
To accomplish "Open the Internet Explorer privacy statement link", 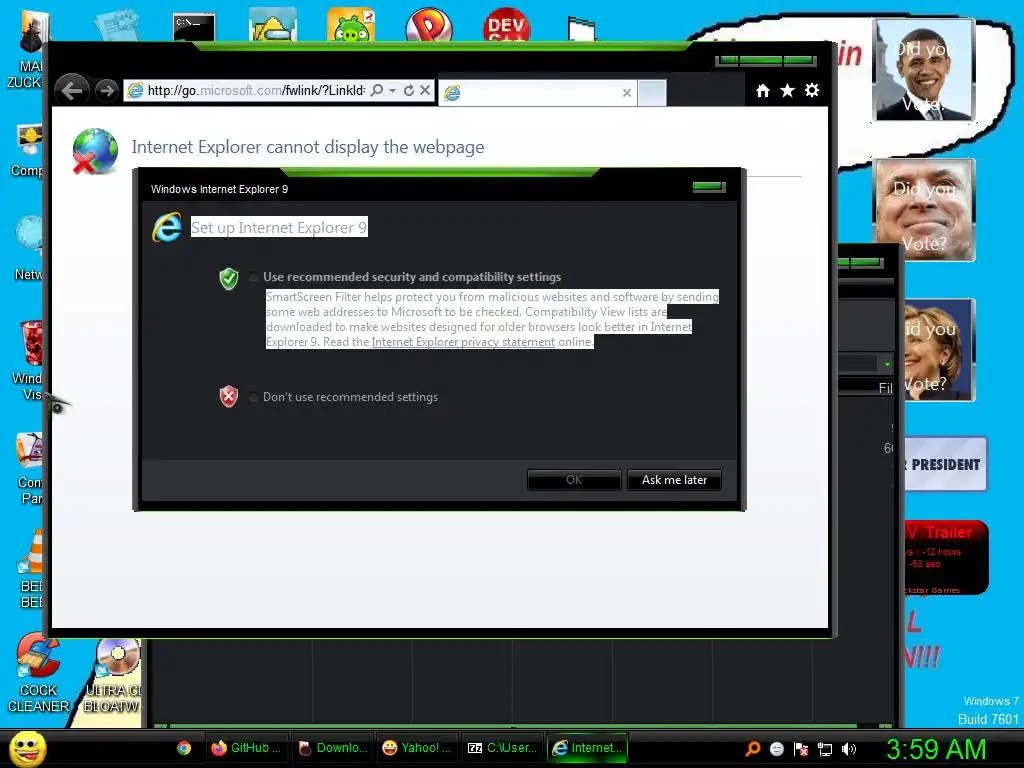I will [463, 342].
